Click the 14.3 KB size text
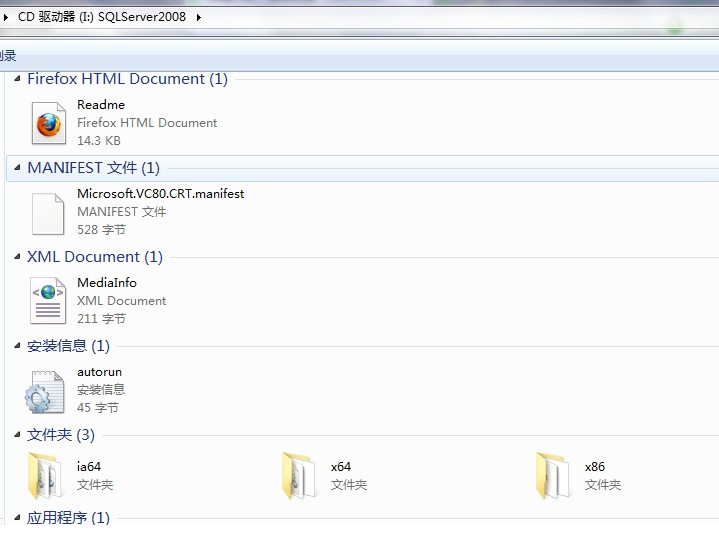This screenshot has width=719, height=546. click(x=99, y=141)
